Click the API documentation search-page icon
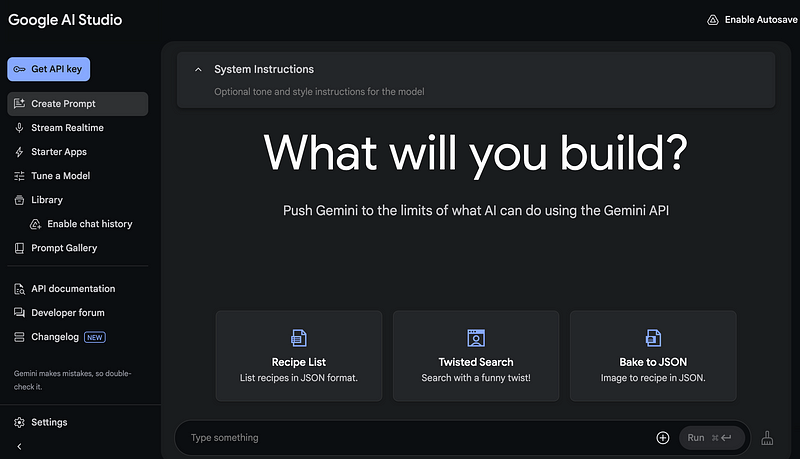The width and height of the screenshot is (800, 459). [x=19, y=289]
